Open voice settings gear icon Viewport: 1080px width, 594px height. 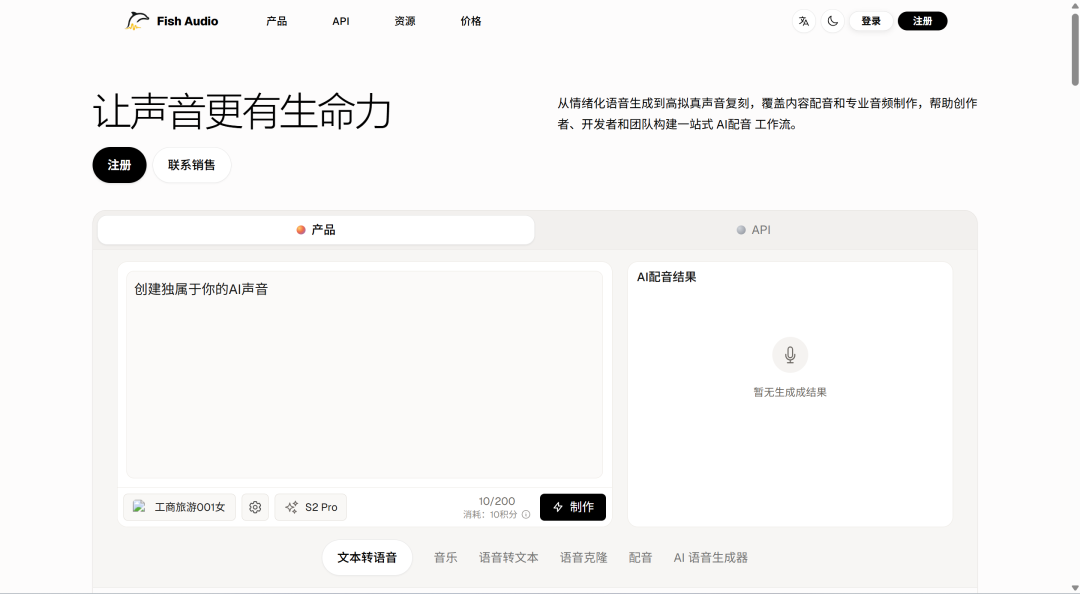pyautogui.click(x=255, y=507)
